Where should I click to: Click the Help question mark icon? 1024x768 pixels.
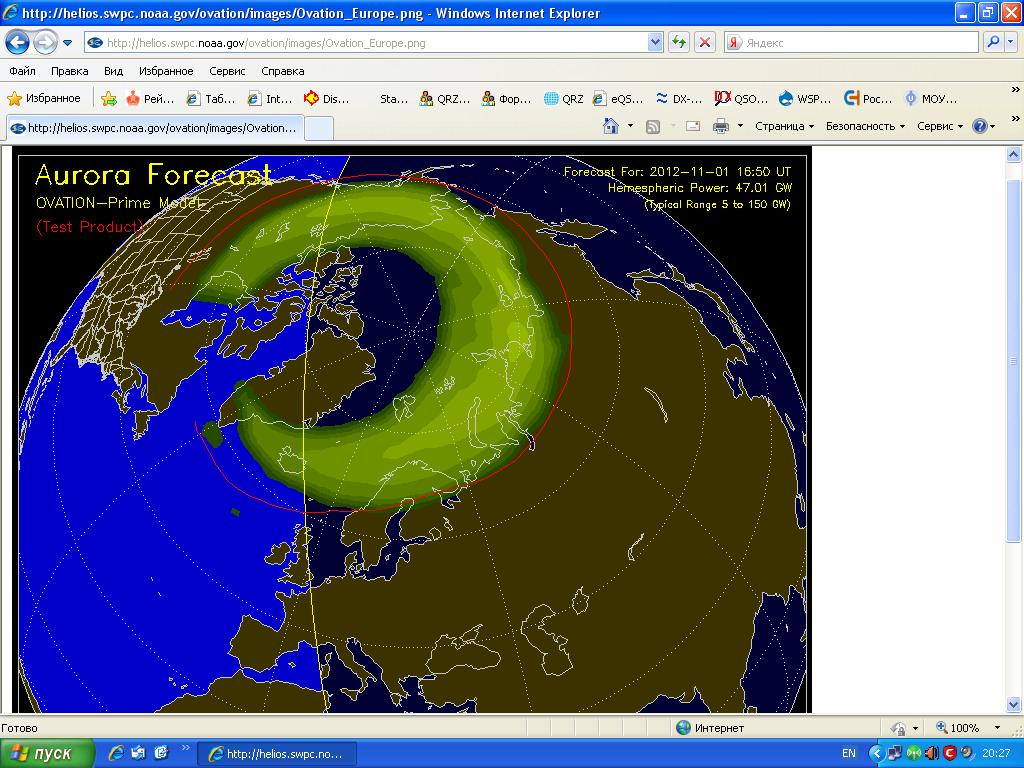pyautogui.click(x=980, y=126)
